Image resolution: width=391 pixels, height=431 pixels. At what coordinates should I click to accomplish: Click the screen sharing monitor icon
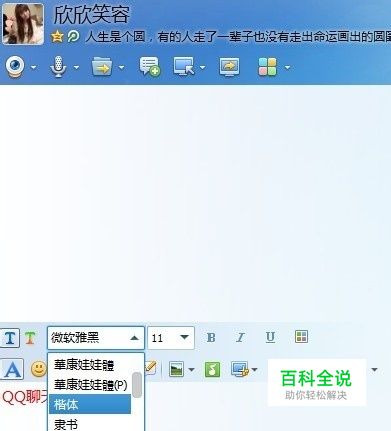coord(229,67)
